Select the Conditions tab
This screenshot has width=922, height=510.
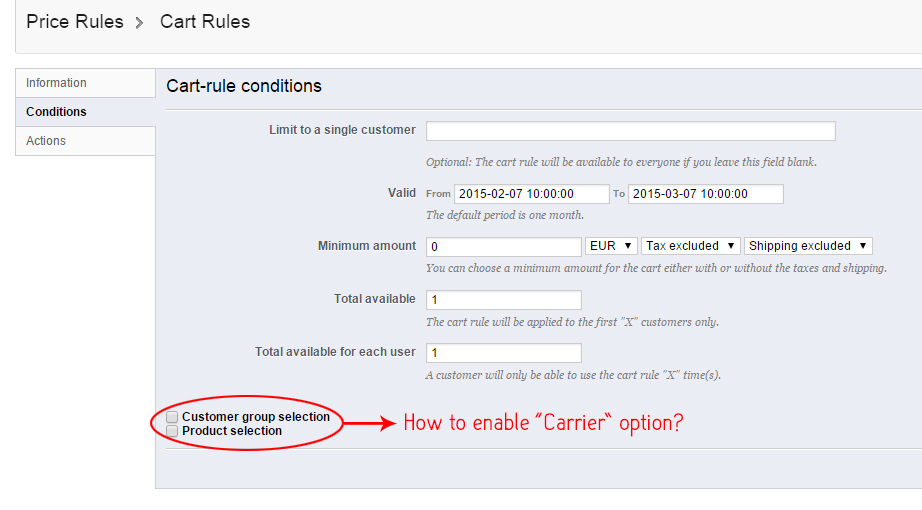tap(57, 112)
